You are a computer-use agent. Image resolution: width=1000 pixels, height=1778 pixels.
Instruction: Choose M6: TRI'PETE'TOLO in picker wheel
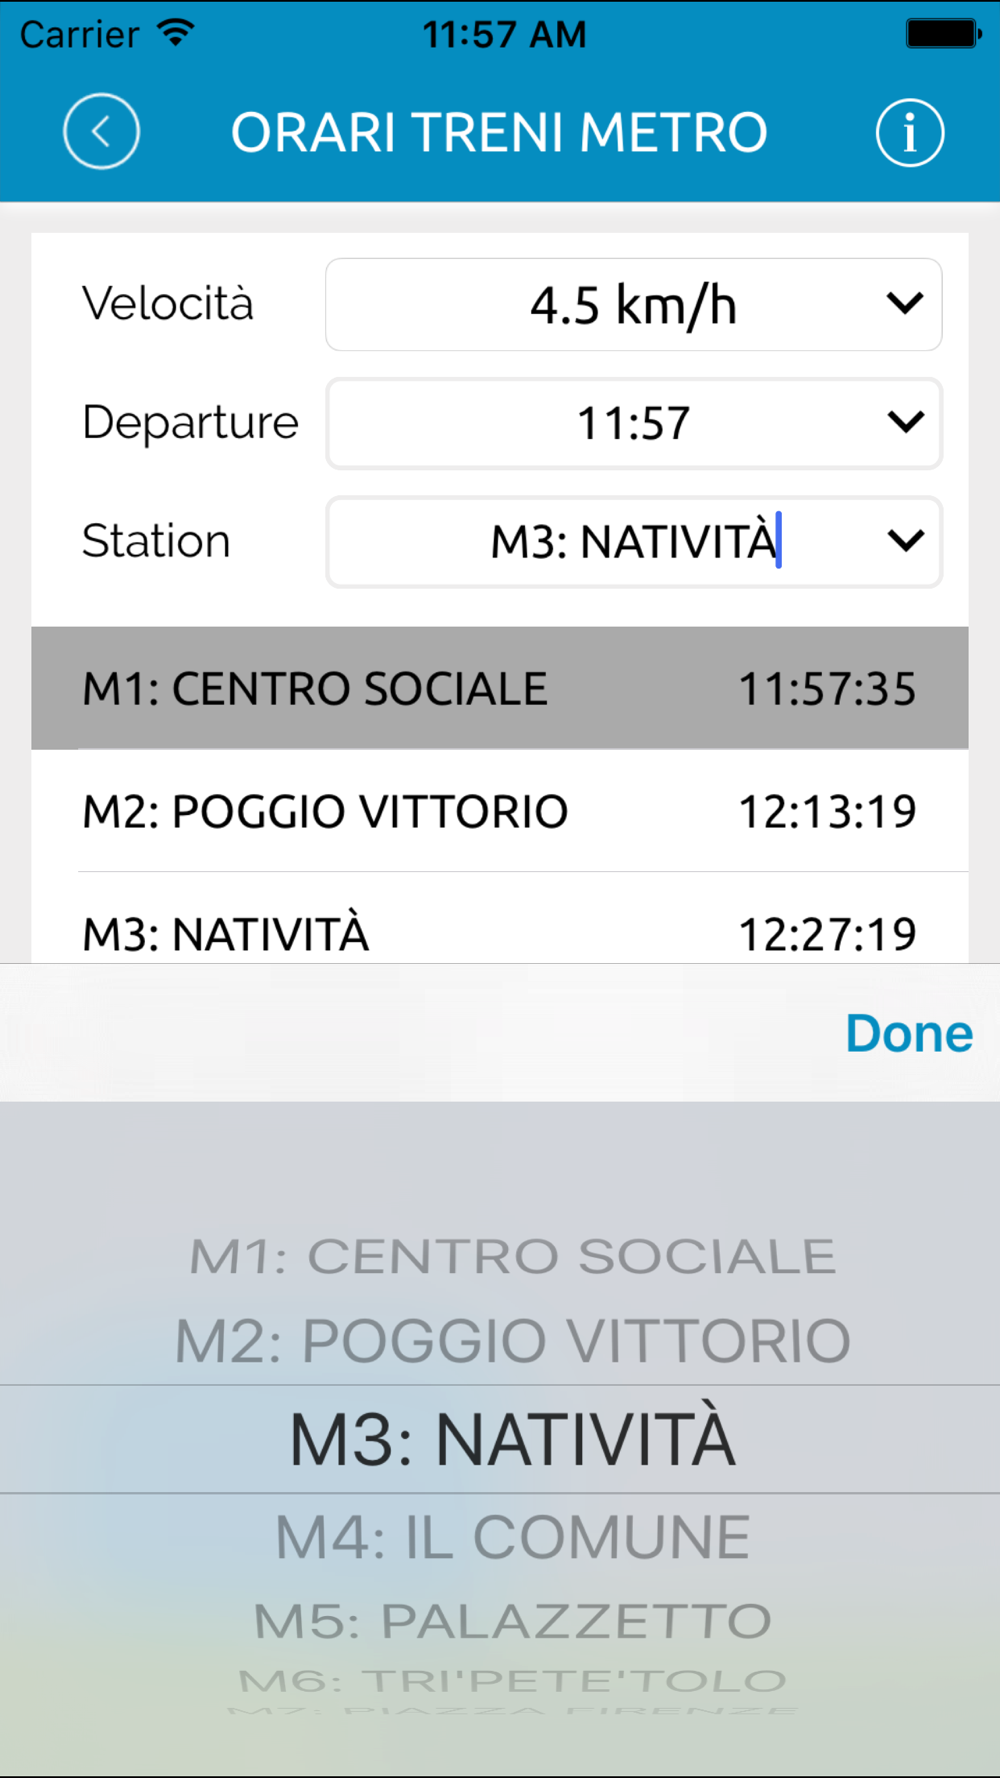pyautogui.click(x=513, y=1681)
